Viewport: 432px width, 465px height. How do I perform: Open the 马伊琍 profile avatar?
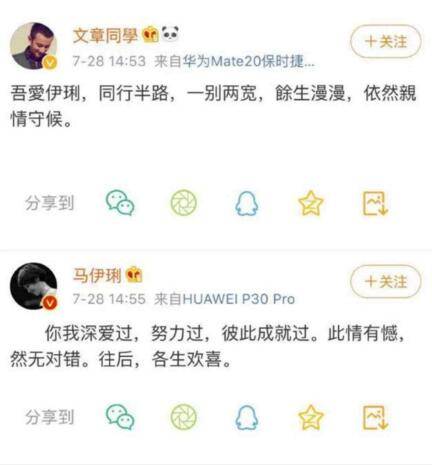click(x=33, y=286)
